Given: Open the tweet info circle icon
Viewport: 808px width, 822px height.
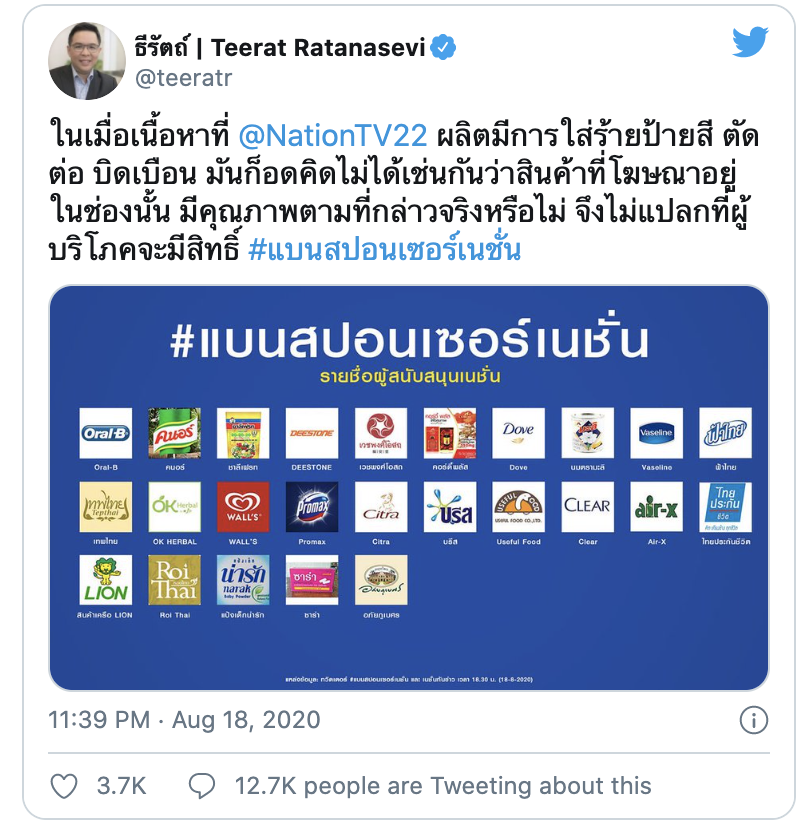Looking at the screenshot, I should click(753, 720).
